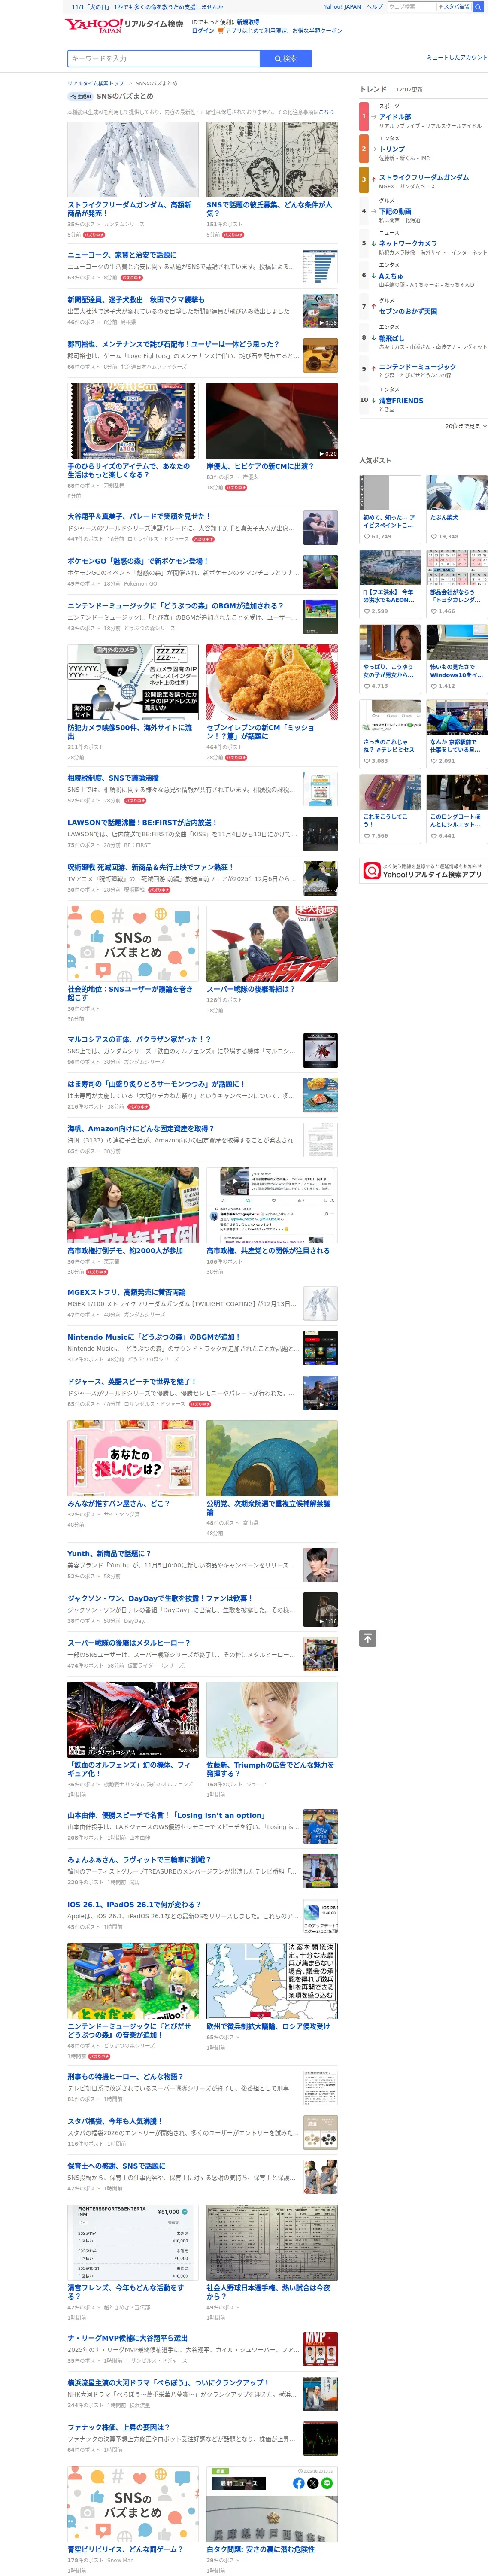The width and height of the screenshot is (488, 2576).
Task: Focus the small ウェブ検索 field at top right
Action: click(x=411, y=6)
